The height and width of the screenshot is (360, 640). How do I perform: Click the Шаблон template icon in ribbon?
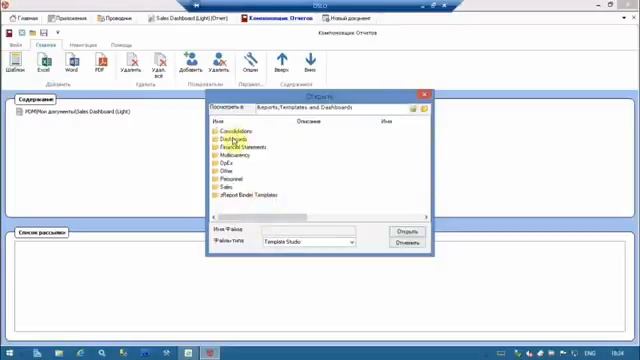[16, 62]
